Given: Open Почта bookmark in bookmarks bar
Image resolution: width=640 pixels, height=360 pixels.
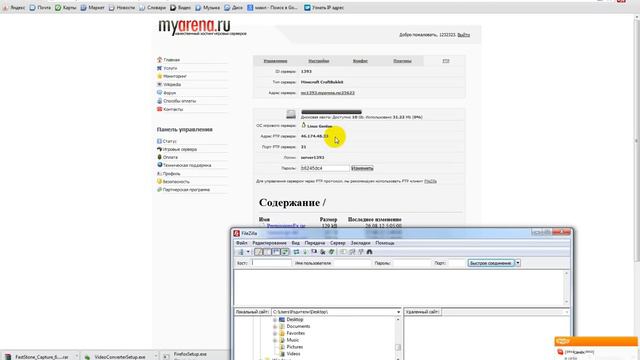Looking at the screenshot, I should click(40, 8).
